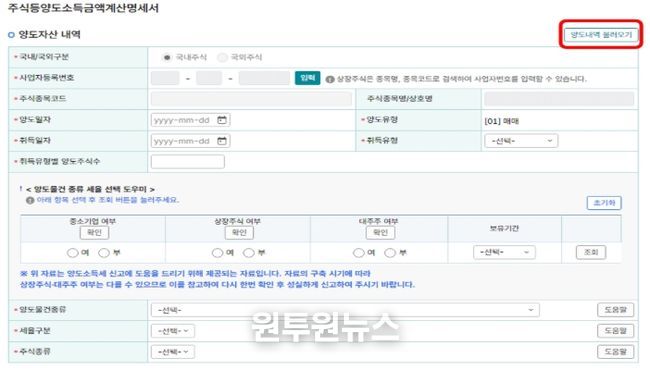650x370 pixels.
Task: Open the 세율구분 dropdown
Action: pos(172,331)
